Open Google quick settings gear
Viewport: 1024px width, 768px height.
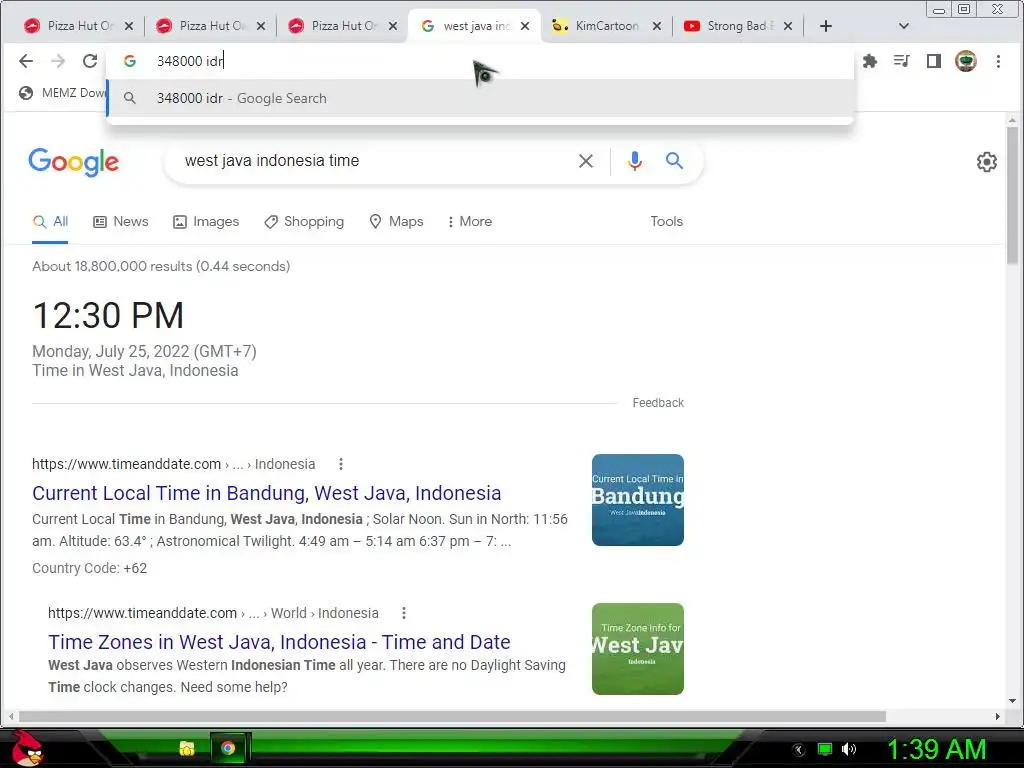987,161
